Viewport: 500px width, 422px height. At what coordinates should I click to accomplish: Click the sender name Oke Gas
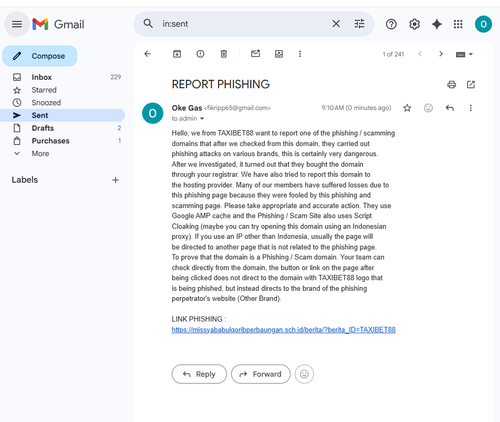click(x=187, y=108)
